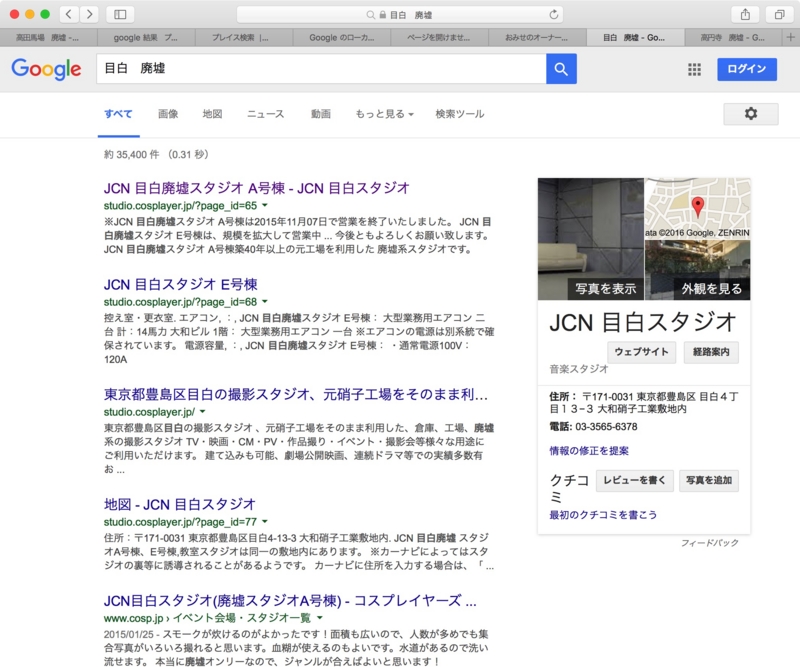Screen dimensions: 800x667
Task: Open 検索ツール search tools
Action: coord(460,114)
